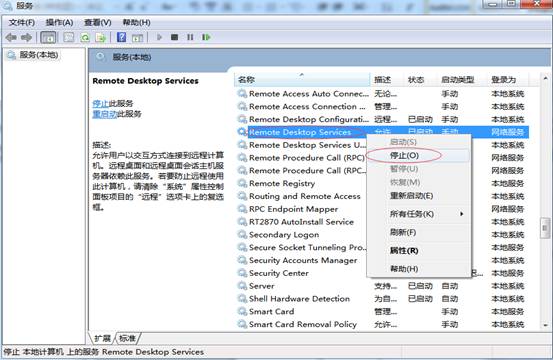Click gear icon of Server service row
The image size is (553, 360).
point(242,286)
